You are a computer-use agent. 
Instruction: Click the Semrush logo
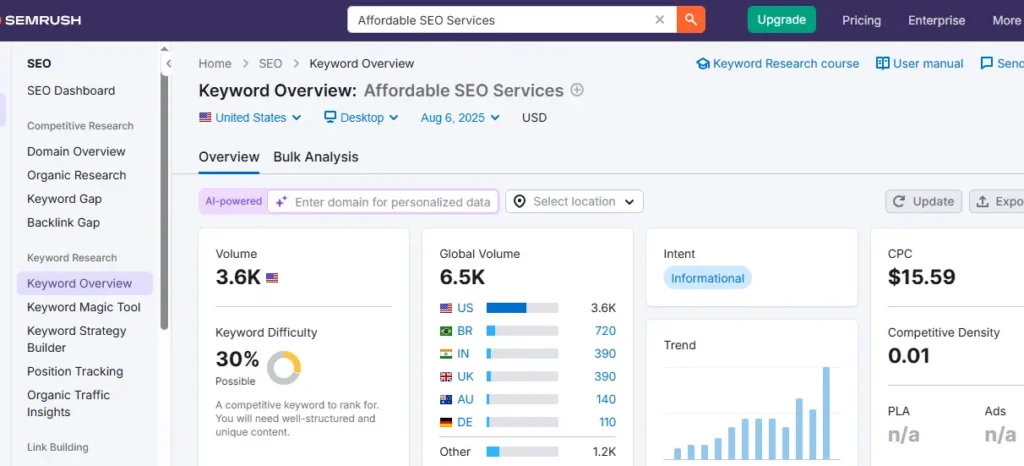point(40,20)
